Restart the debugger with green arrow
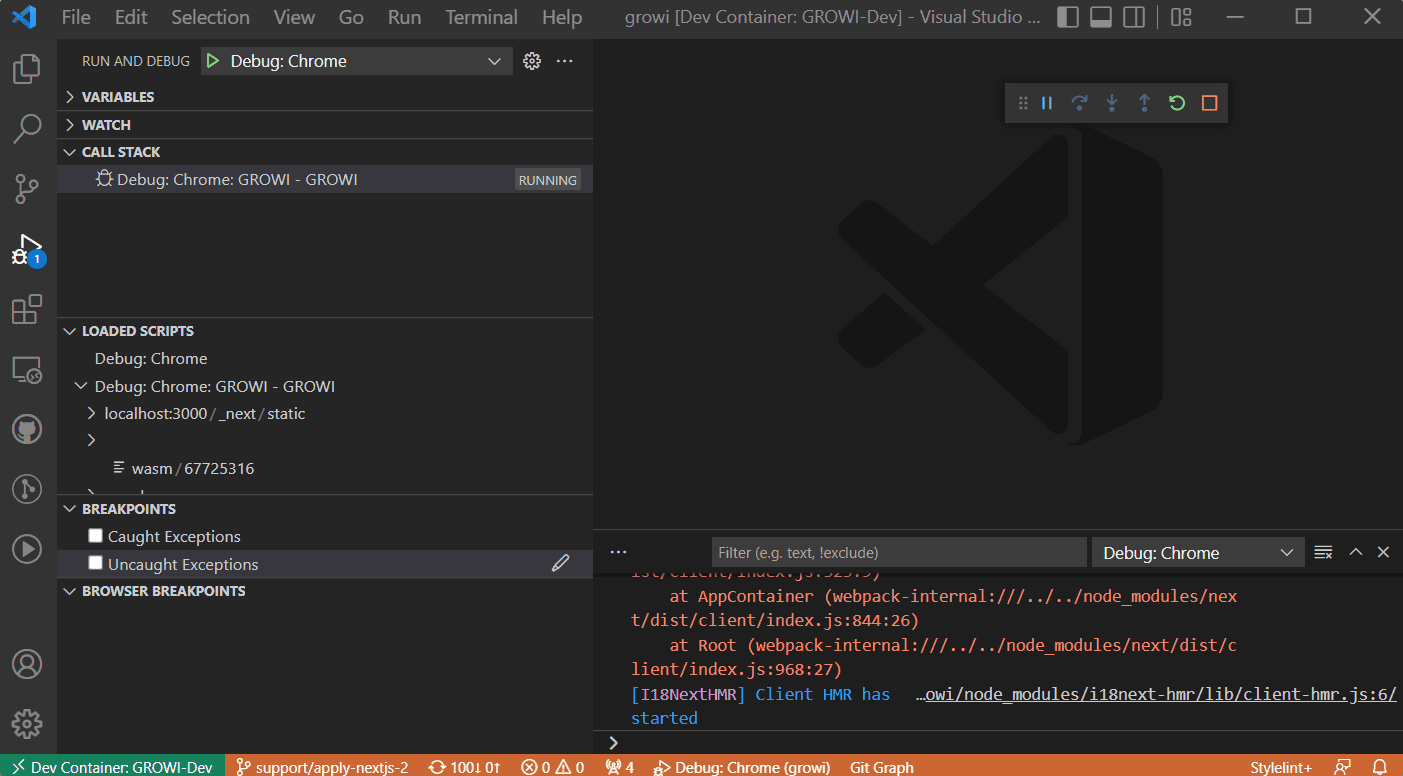1403x776 pixels. pos(1177,103)
